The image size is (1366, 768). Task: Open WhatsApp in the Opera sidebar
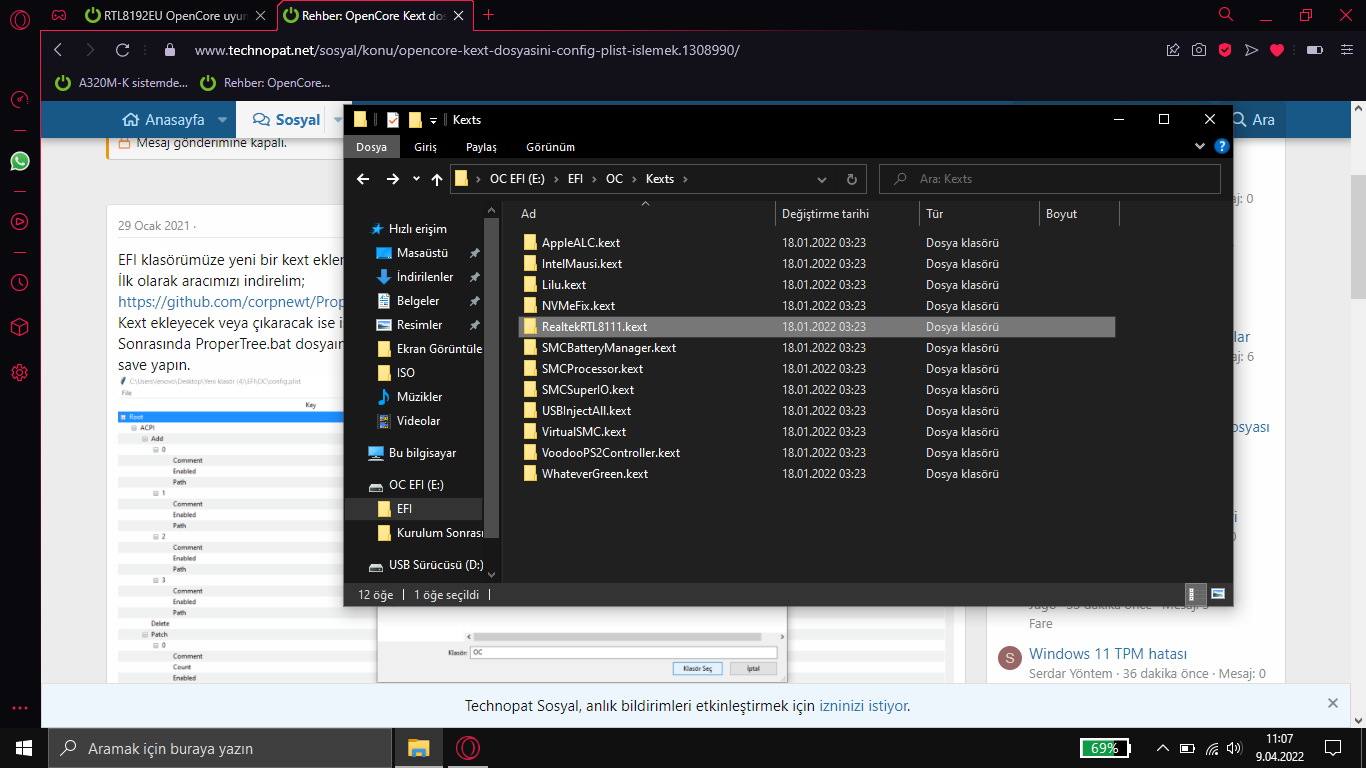[19, 161]
